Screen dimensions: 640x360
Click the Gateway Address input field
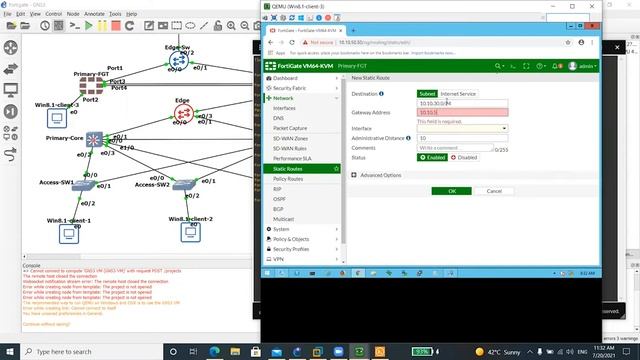coord(462,112)
